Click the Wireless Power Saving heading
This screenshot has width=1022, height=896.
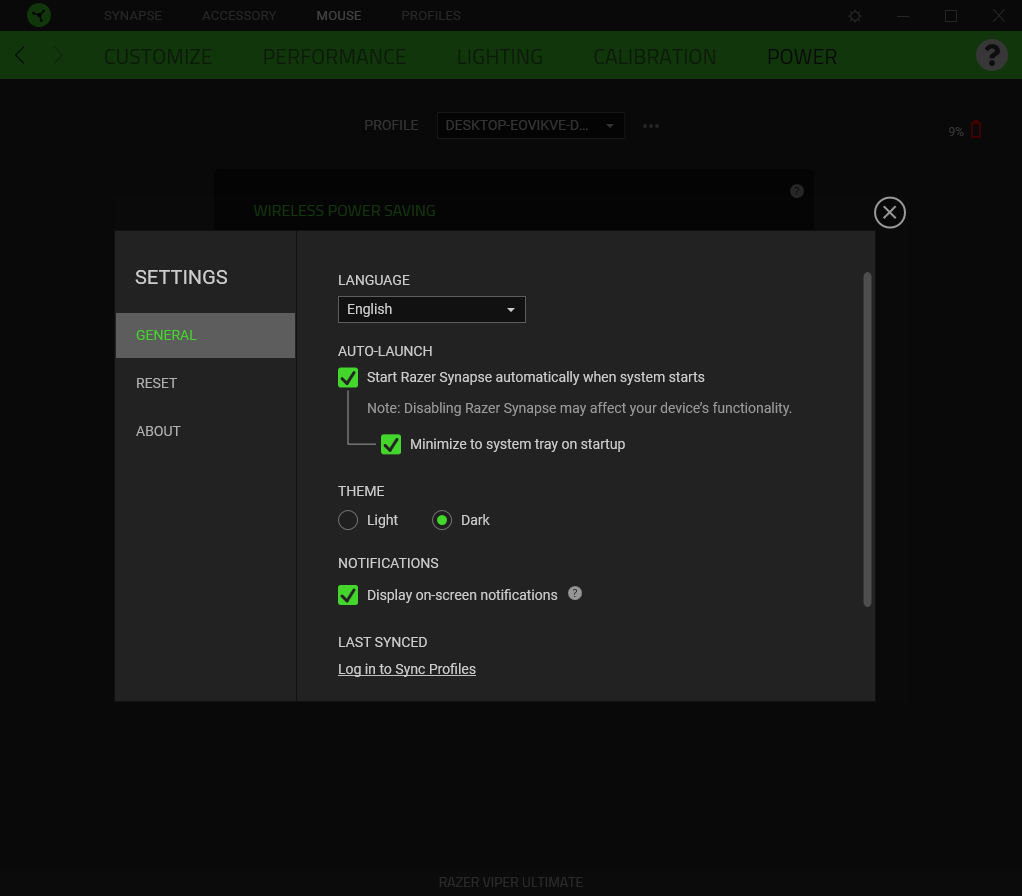click(344, 211)
